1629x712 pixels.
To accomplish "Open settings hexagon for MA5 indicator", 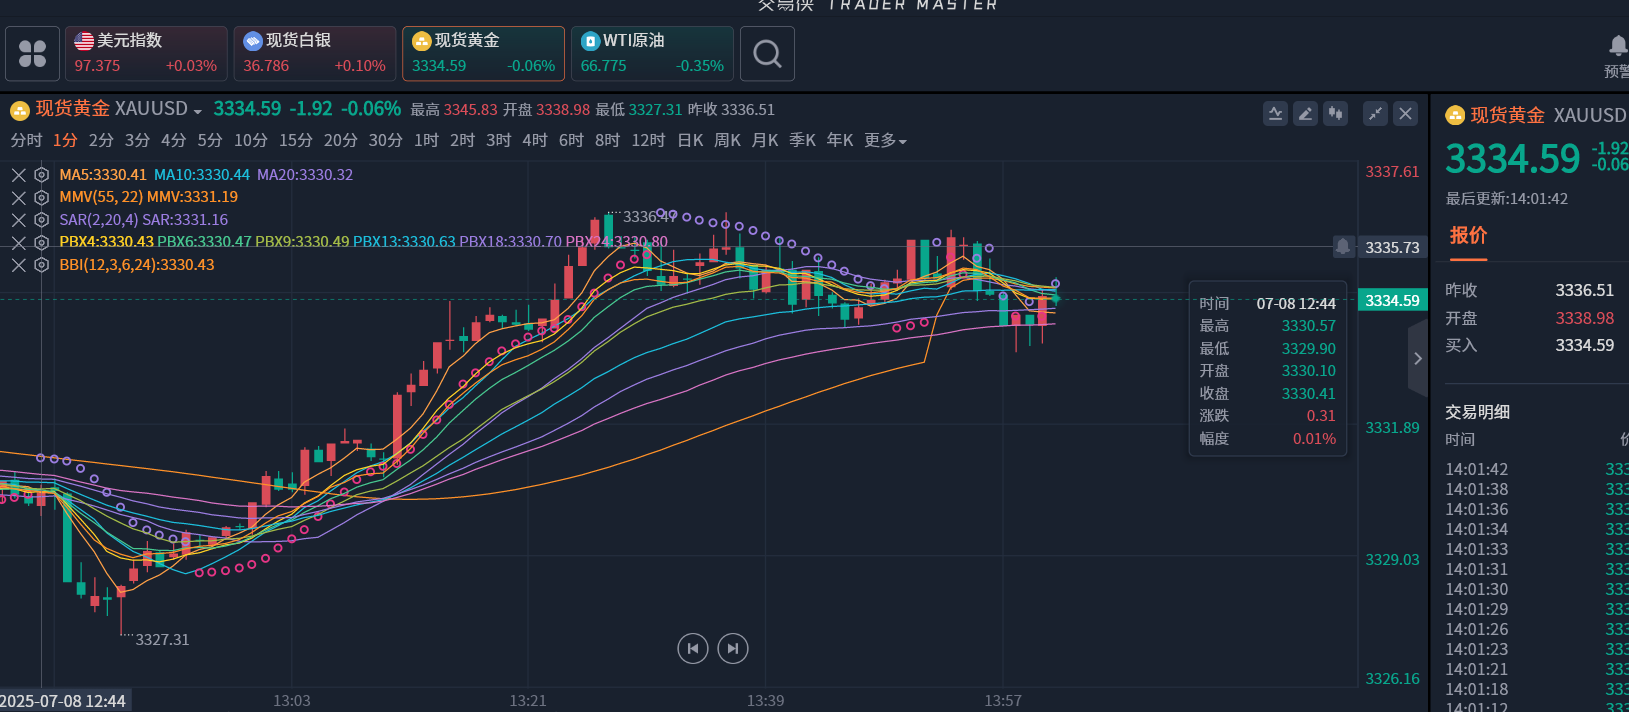I will coord(41,175).
